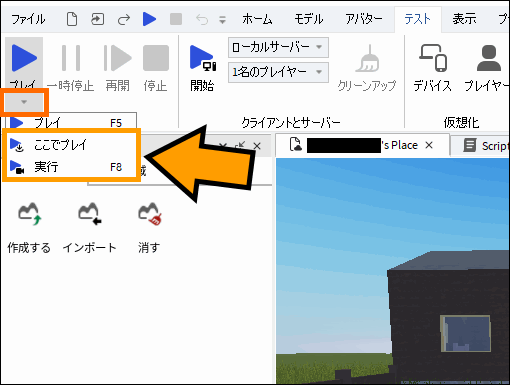Click the プレイヤー emulator icon
Screen dimensions: 510x385
click(489, 58)
